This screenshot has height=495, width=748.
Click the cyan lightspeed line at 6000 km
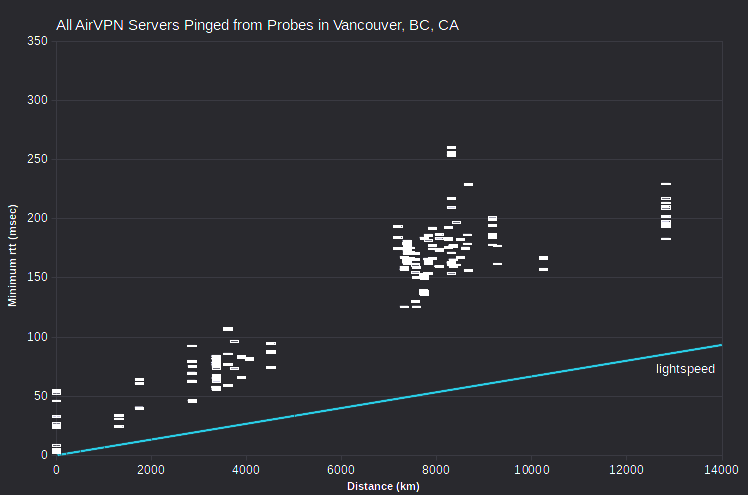coord(341,408)
